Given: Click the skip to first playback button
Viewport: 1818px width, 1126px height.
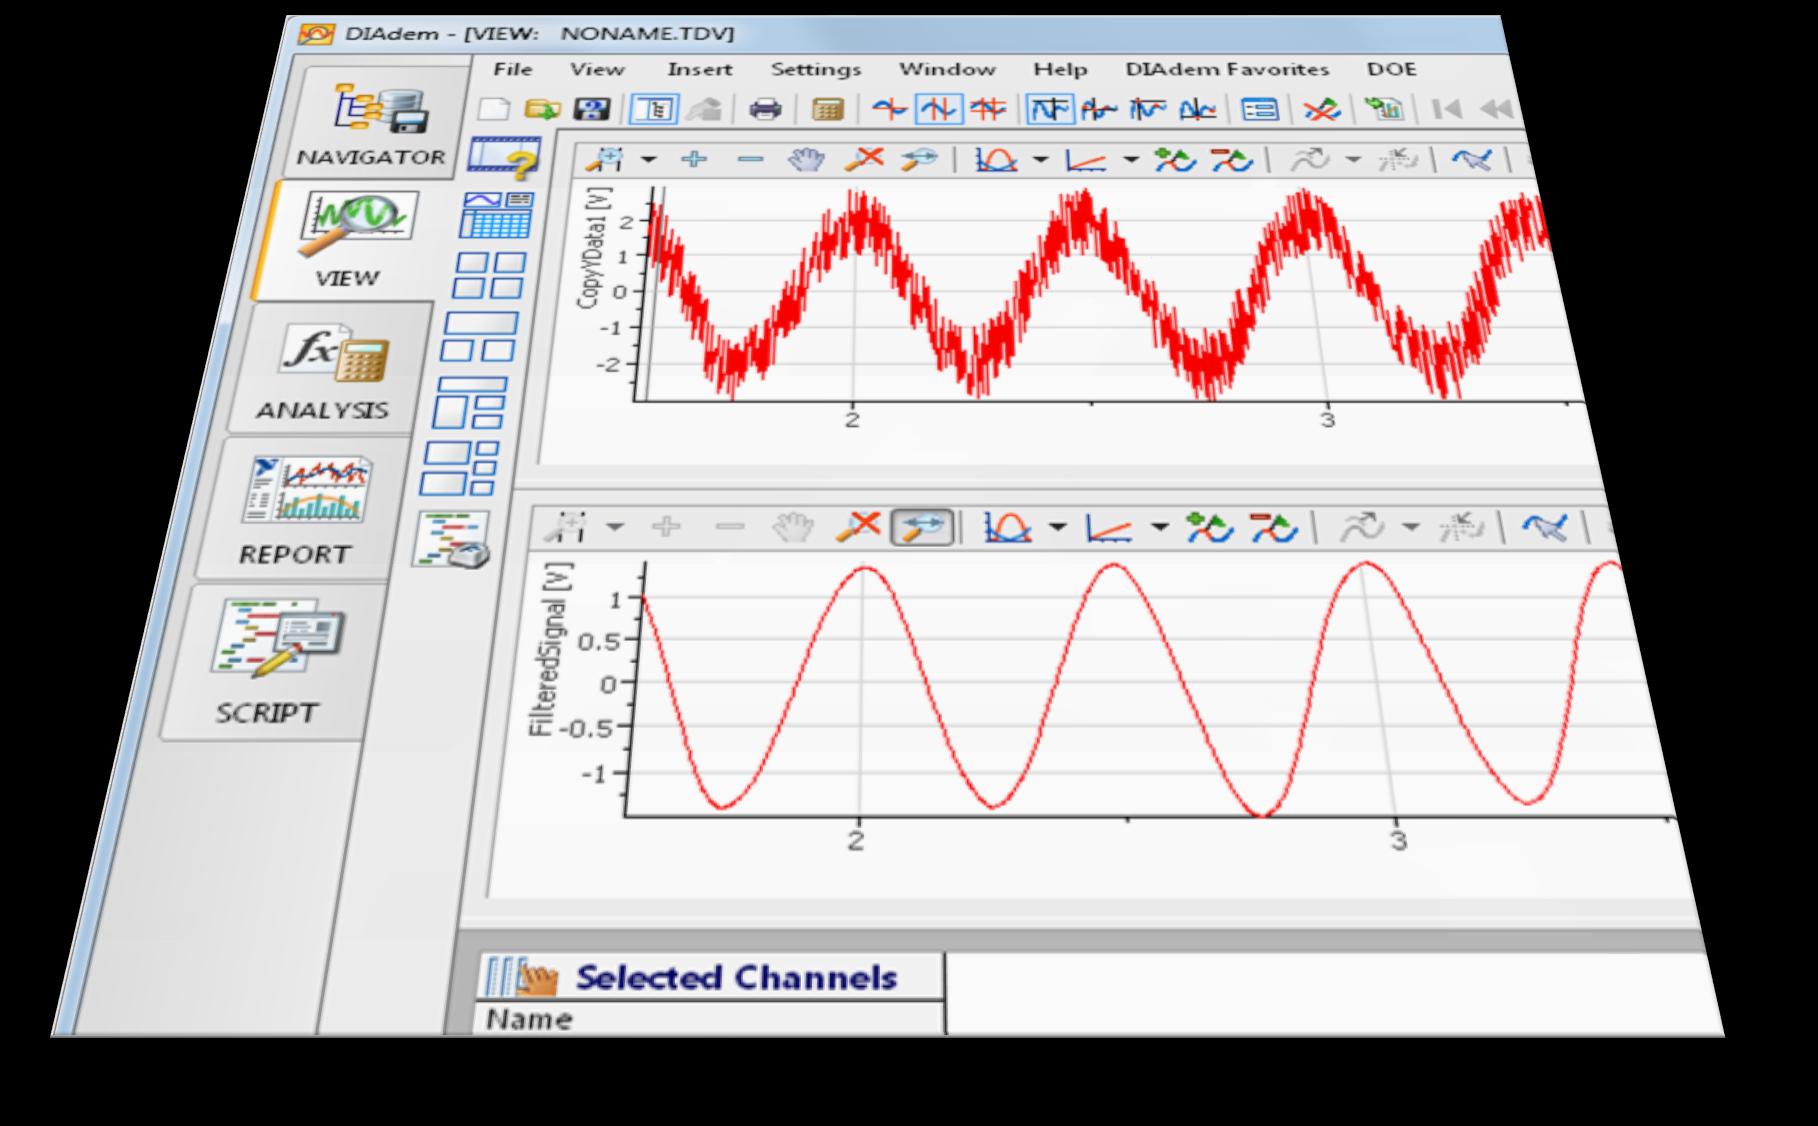Looking at the screenshot, I should pyautogui.click(x=1447, y=109).
